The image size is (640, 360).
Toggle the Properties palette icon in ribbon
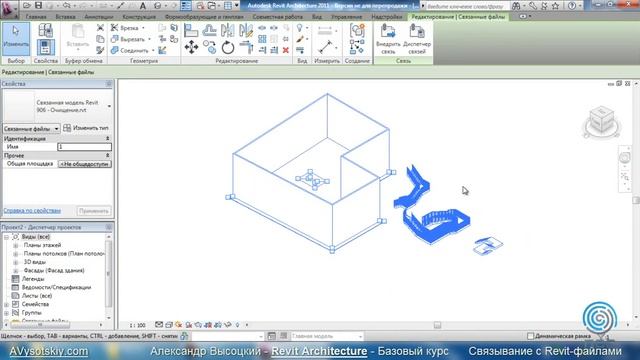[x=45, y=47]
